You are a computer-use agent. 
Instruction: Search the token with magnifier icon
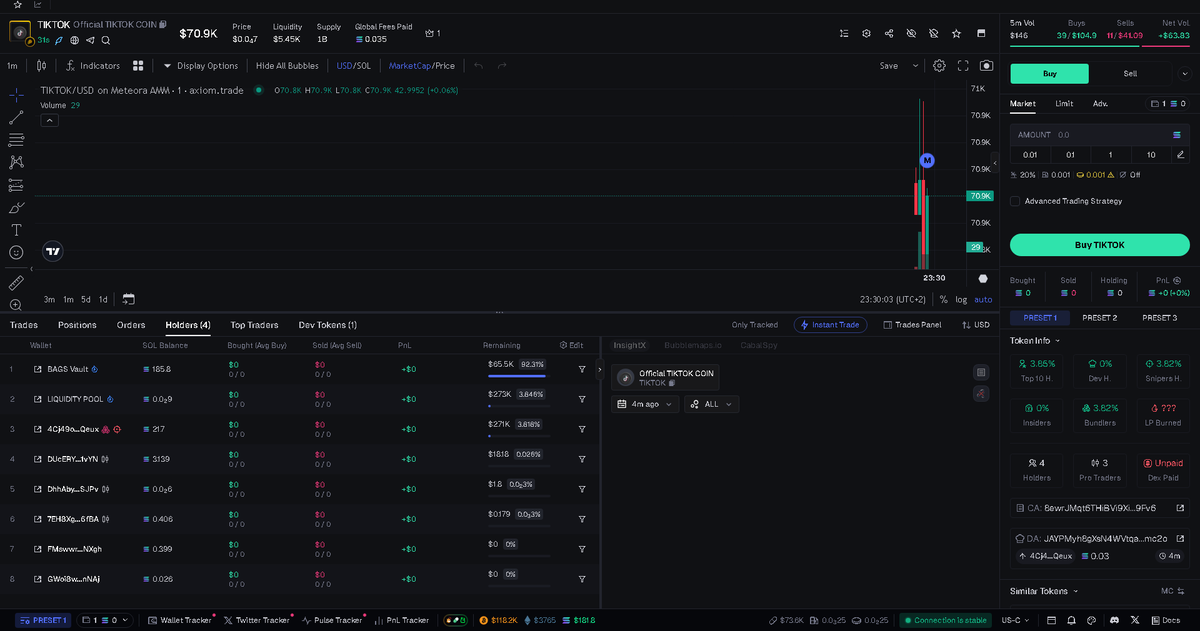click(106, 40)
